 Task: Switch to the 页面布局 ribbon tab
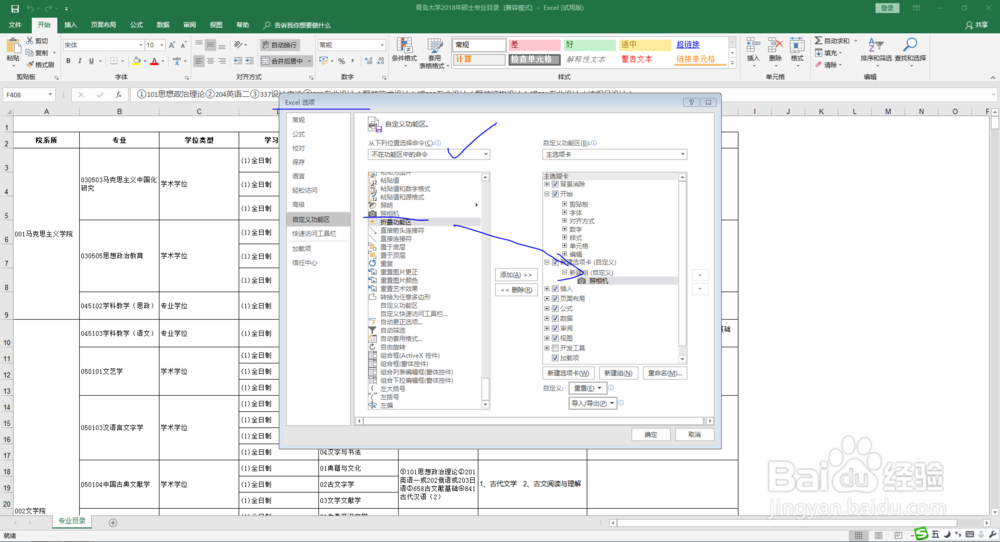pyautogui.click(x=103, y=25)
